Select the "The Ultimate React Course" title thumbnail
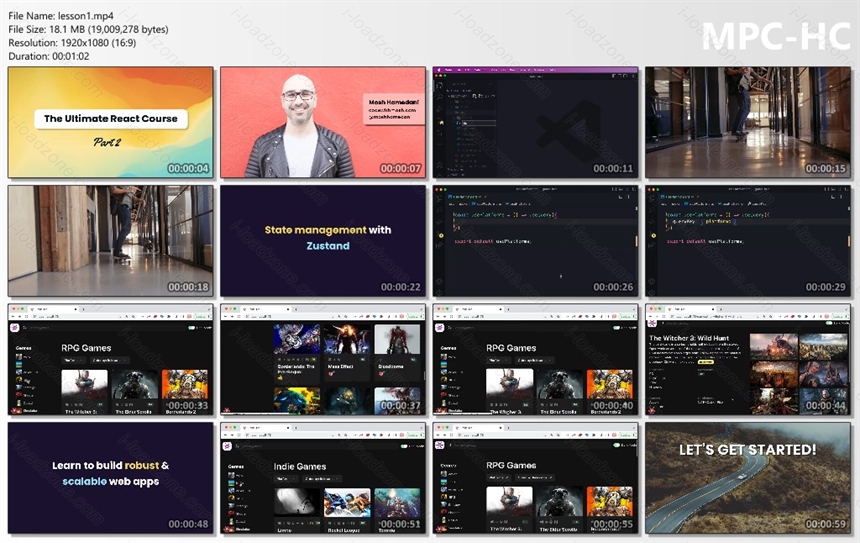 coord(110,122)
